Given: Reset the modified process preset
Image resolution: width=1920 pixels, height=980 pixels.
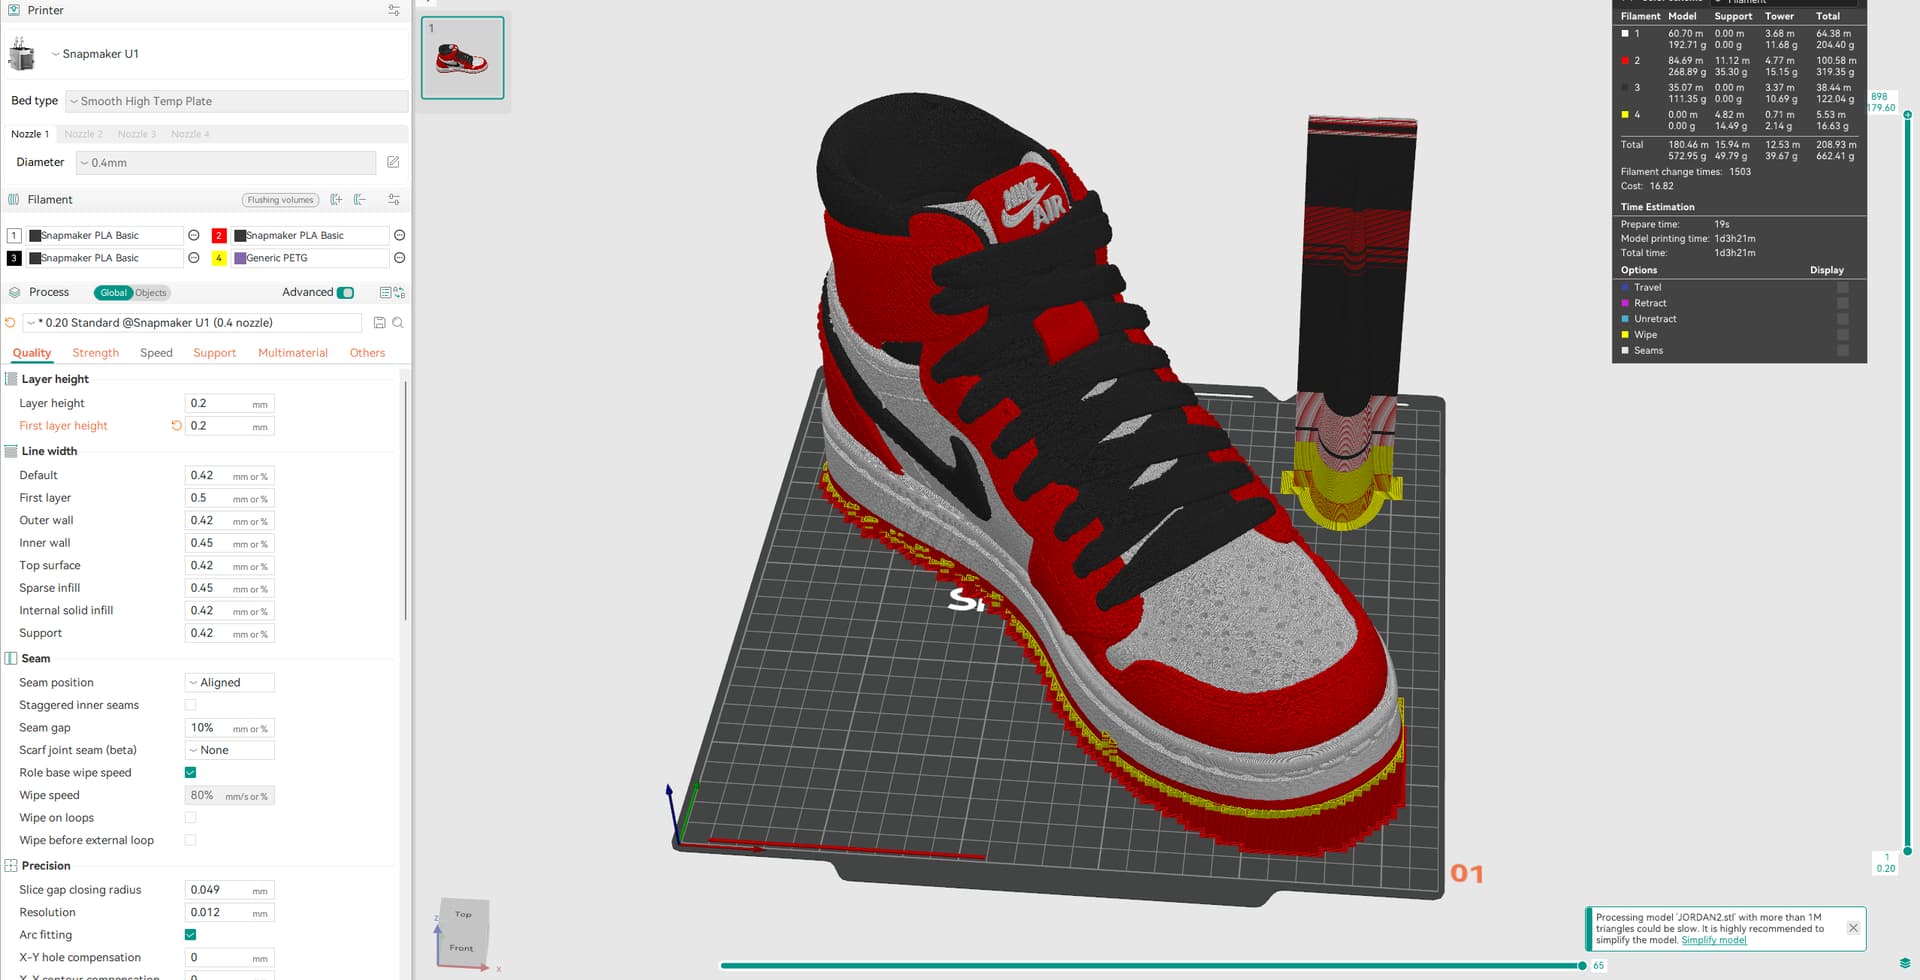Looking at the screenshot, I should (11, 323).
